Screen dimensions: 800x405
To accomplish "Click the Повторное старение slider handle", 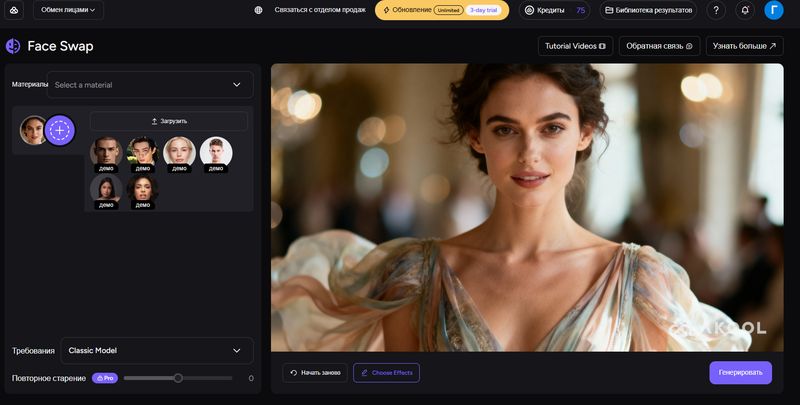I will point(178,378).
